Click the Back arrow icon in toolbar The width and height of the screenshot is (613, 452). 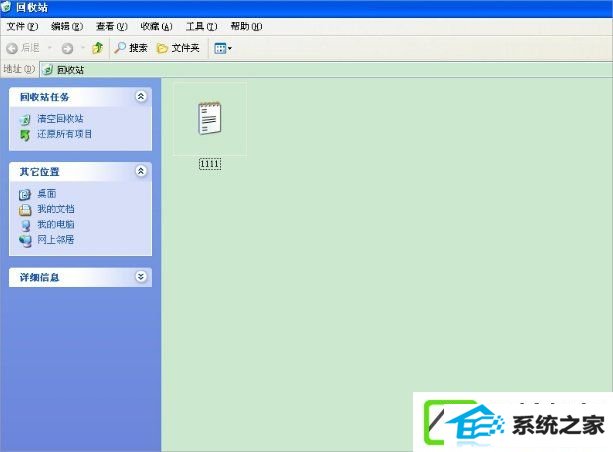12,48
